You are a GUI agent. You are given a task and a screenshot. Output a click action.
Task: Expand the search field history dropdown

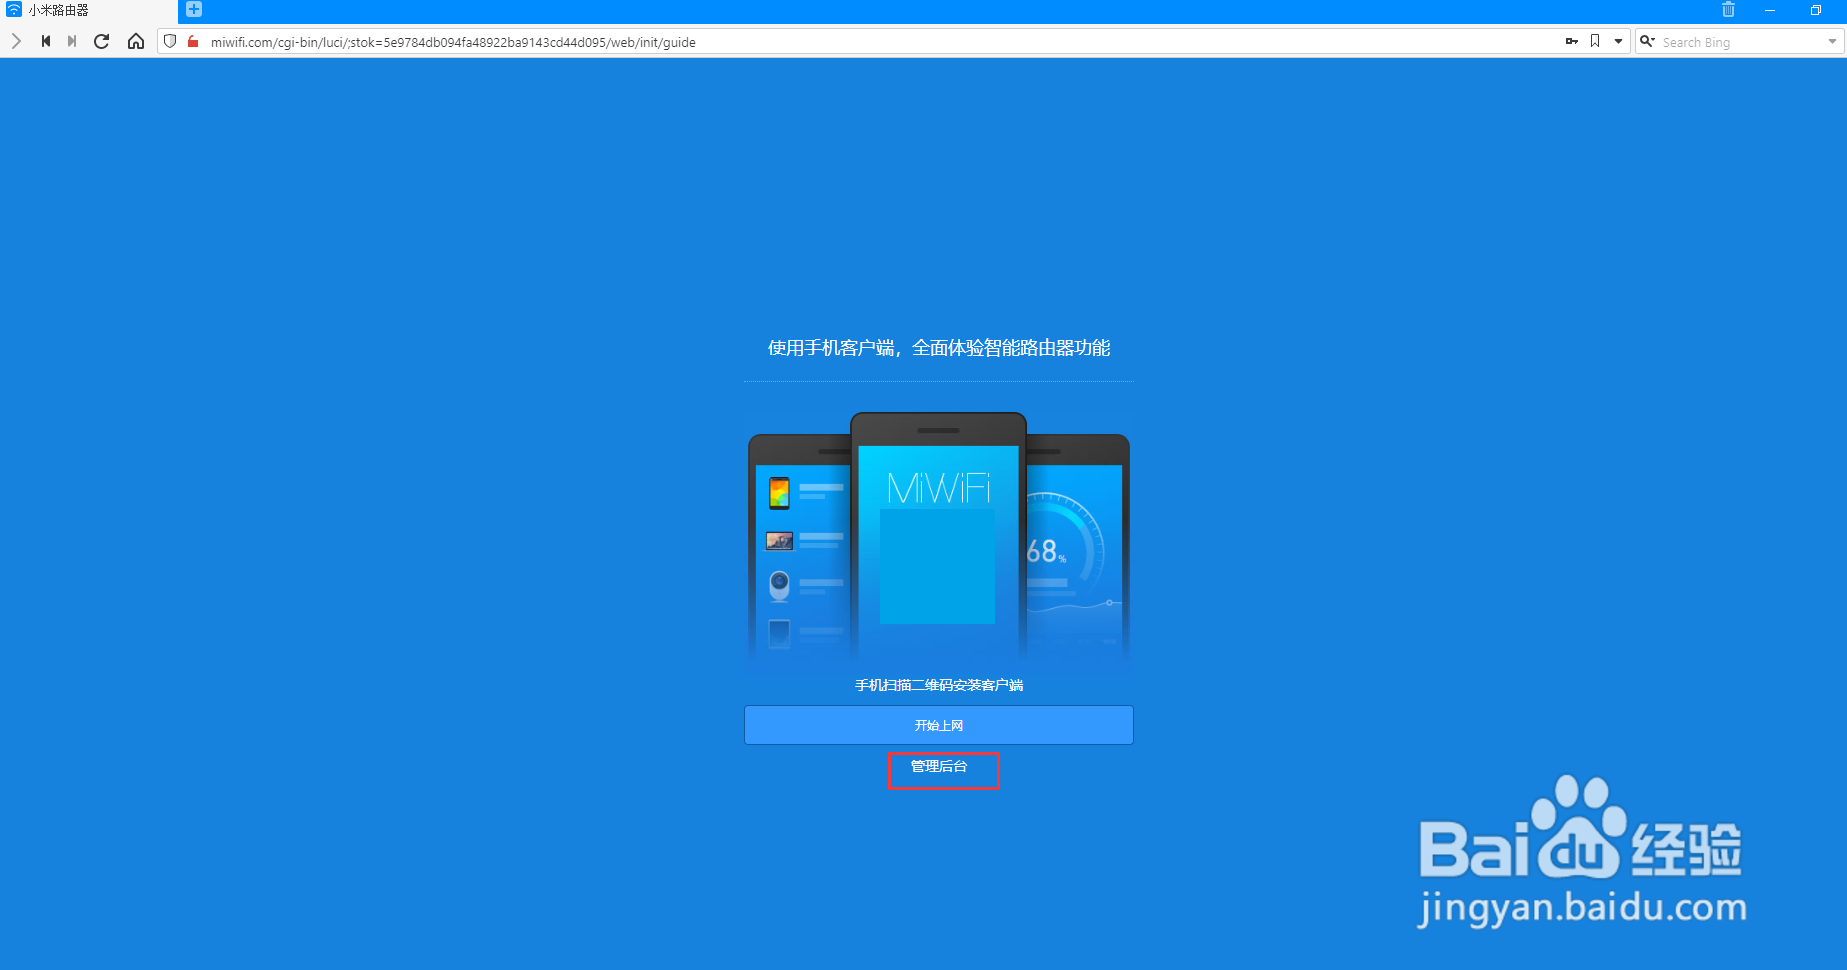[x=1832, y=42]
